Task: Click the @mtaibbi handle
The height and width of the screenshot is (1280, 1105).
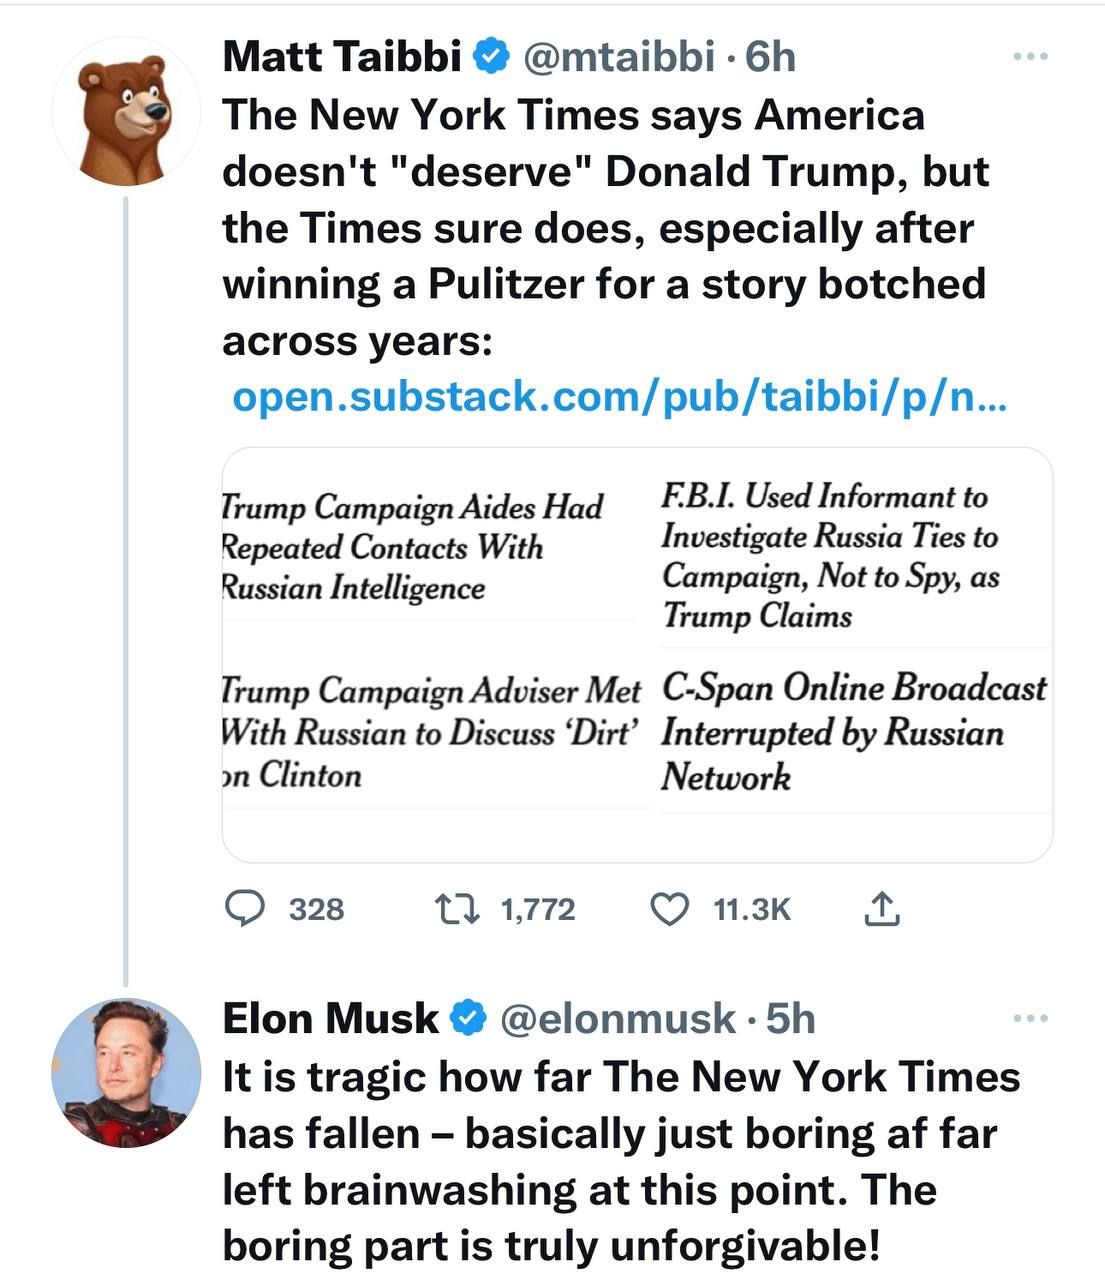Action: pos(619,57)
